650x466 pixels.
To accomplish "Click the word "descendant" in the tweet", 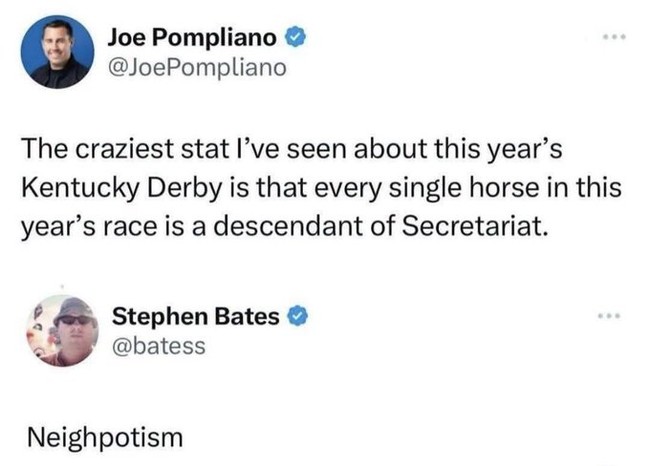I will tap(288, 227).
